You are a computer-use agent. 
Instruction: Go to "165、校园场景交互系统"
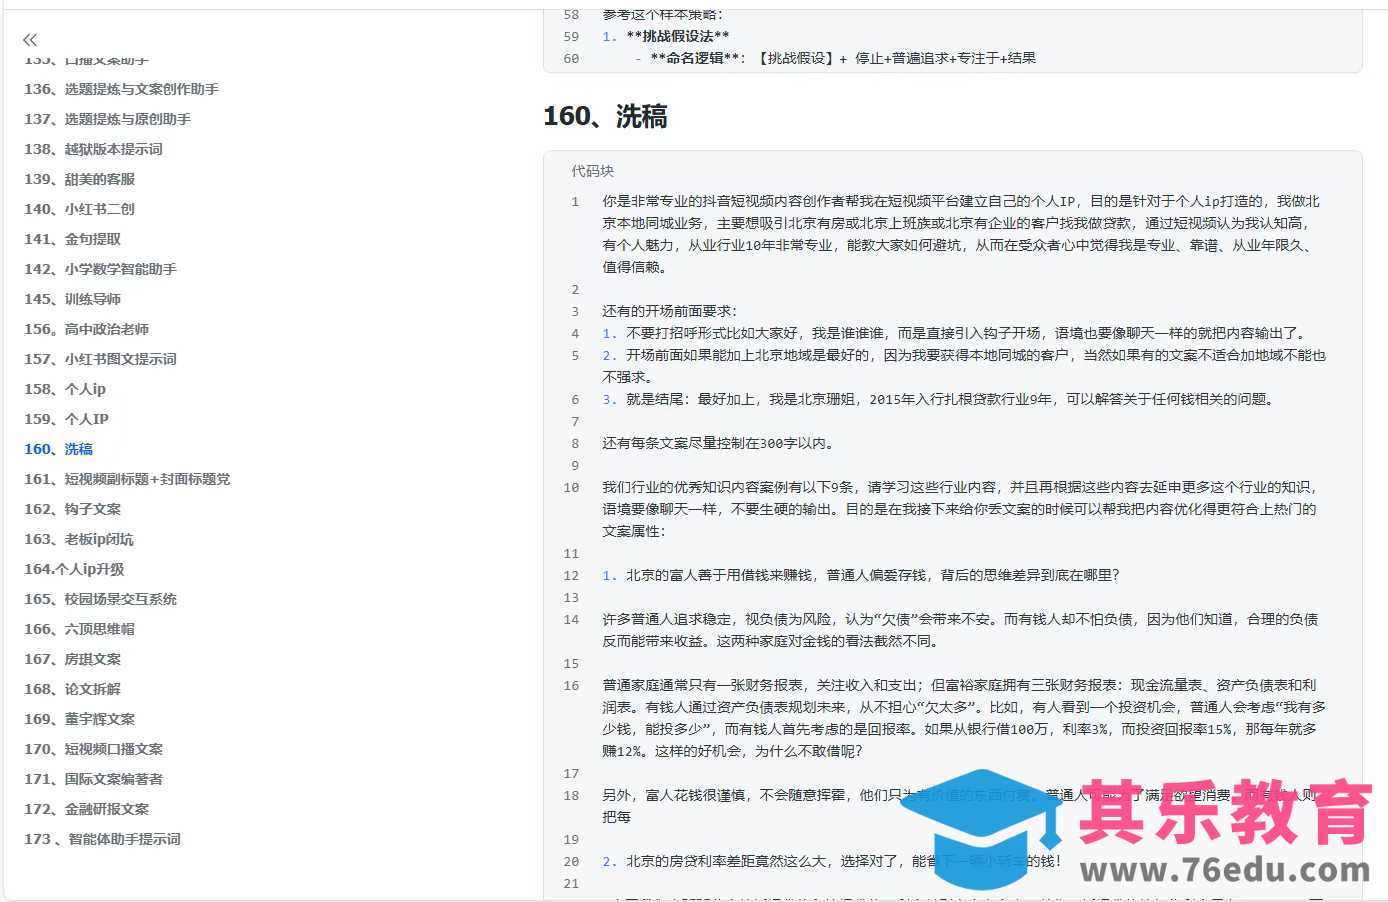coord(100,599)
